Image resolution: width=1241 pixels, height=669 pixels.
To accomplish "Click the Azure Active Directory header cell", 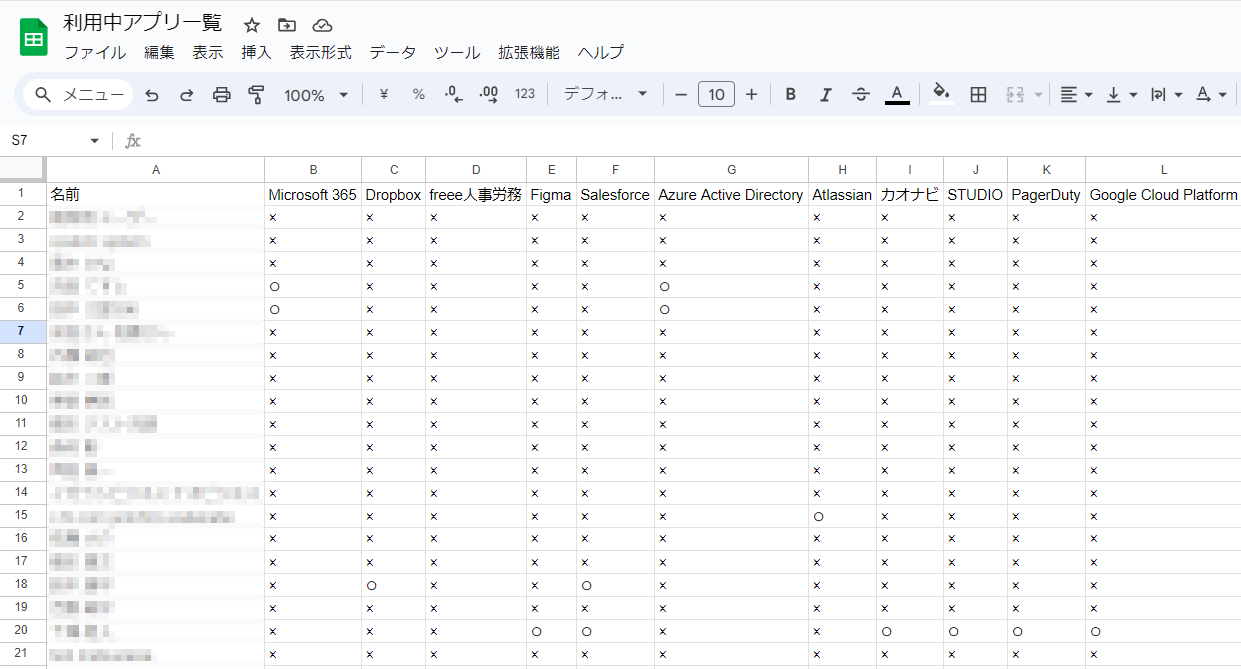I will pos(731,195).
